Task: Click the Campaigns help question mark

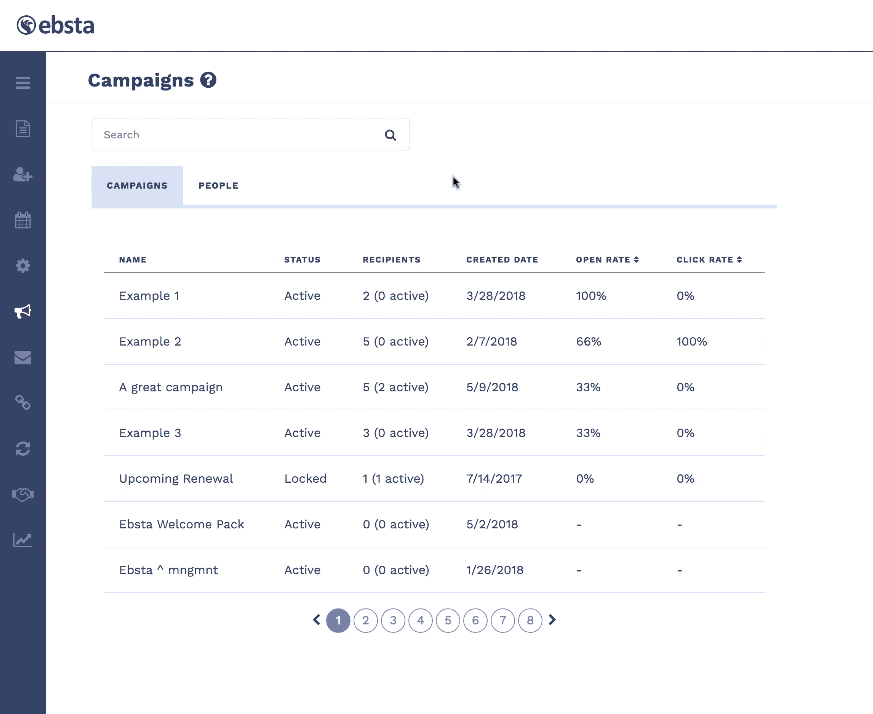Action: pyautogui.click(x=208, y=81)
